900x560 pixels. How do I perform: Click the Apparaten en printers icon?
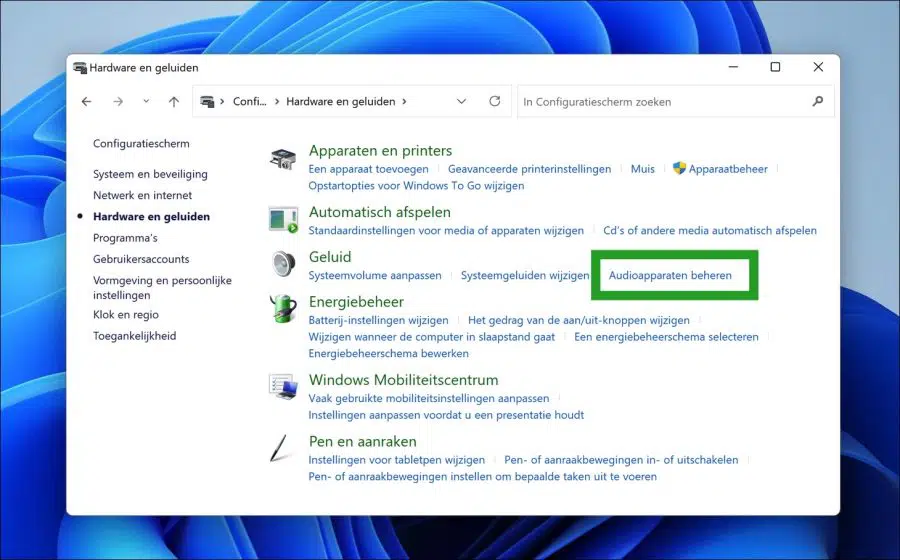283,158
